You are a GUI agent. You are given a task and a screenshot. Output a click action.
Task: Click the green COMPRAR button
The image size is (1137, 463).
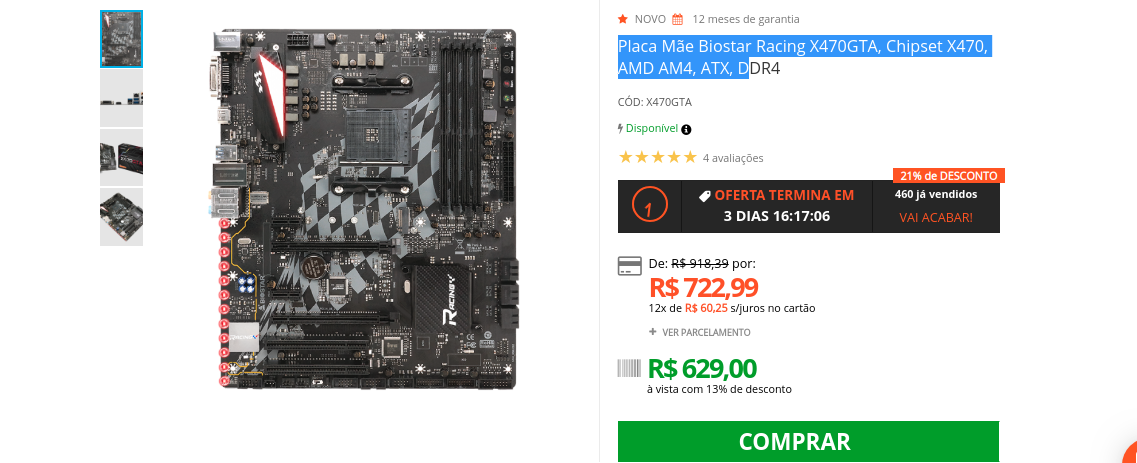pyautogui.click(x=808, y=441)
